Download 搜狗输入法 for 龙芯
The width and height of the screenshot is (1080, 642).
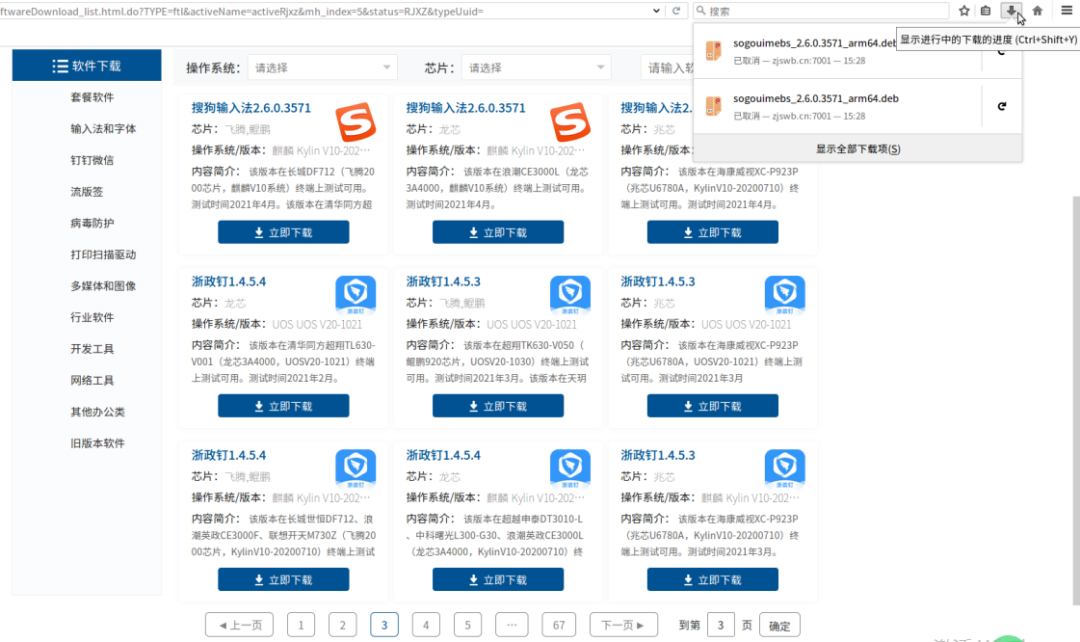click(x=498, y=232)
